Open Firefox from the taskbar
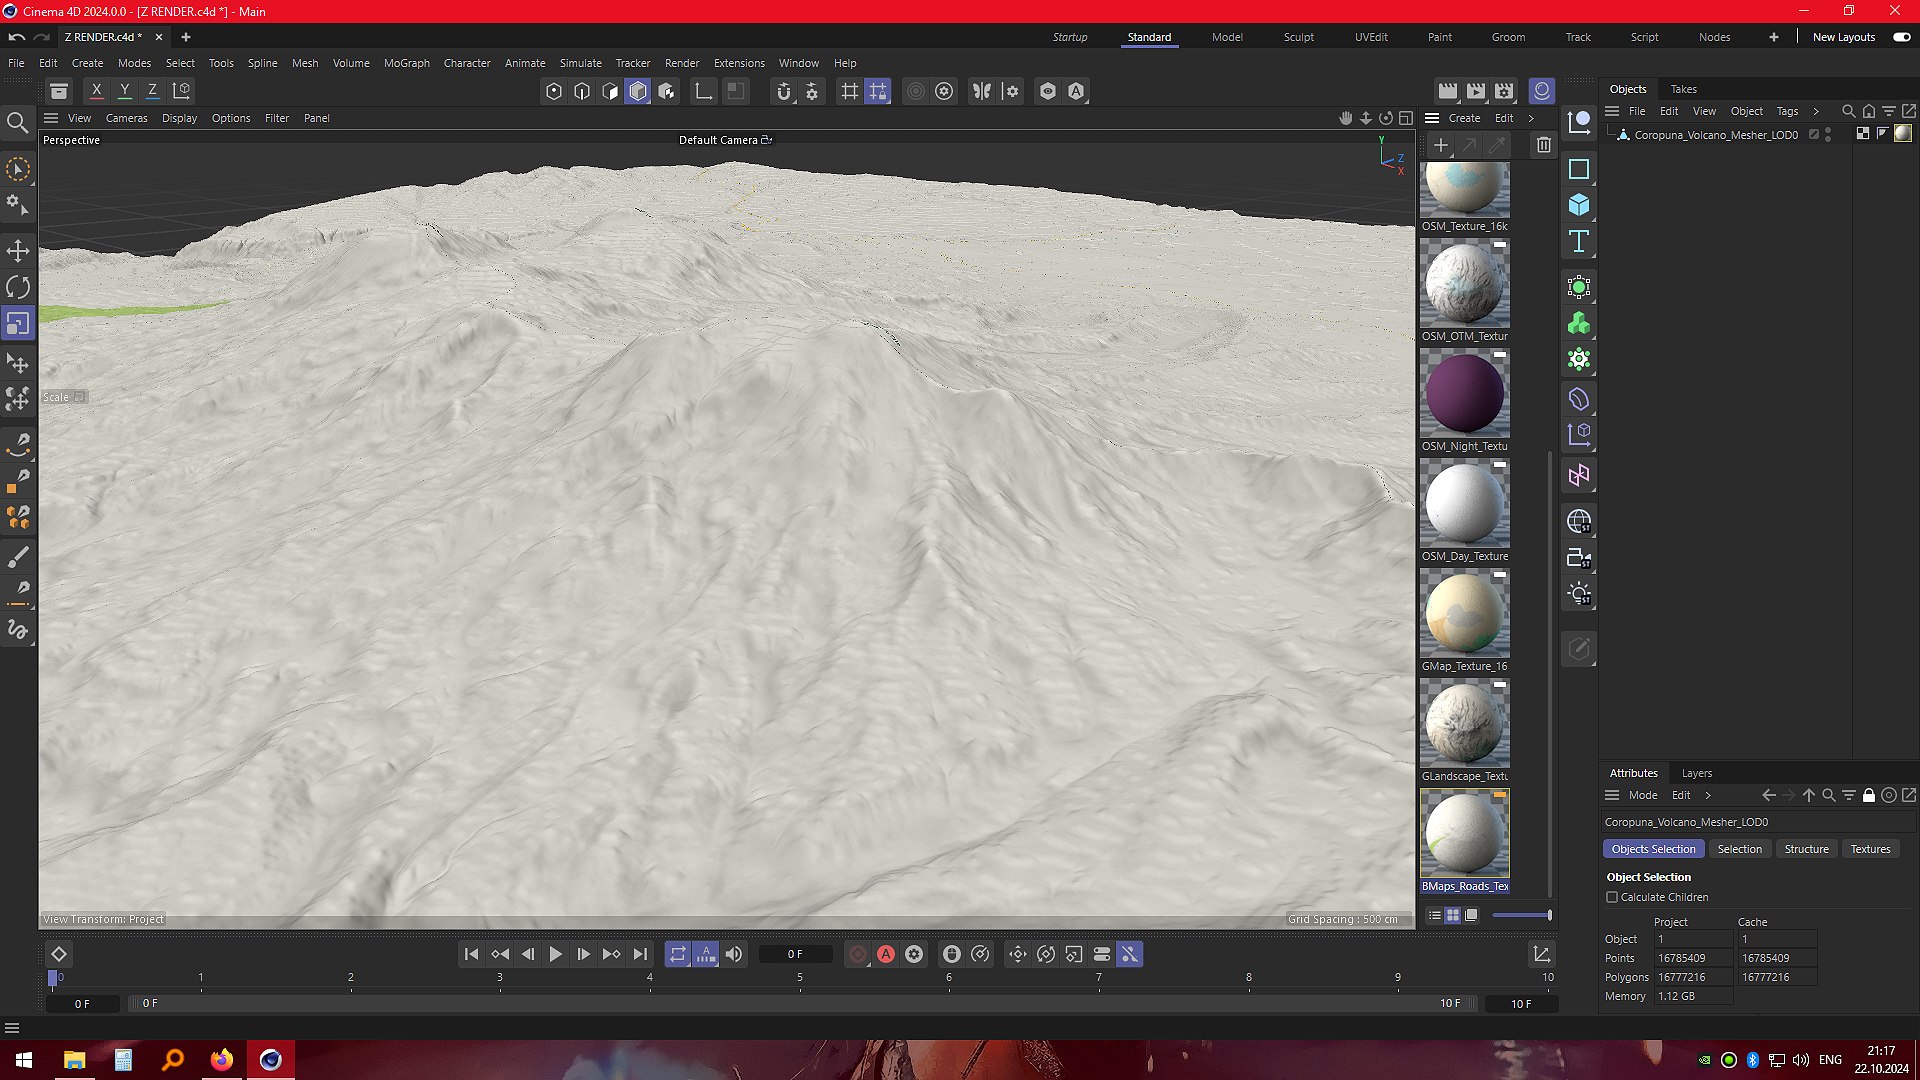 click(221, 1060)
